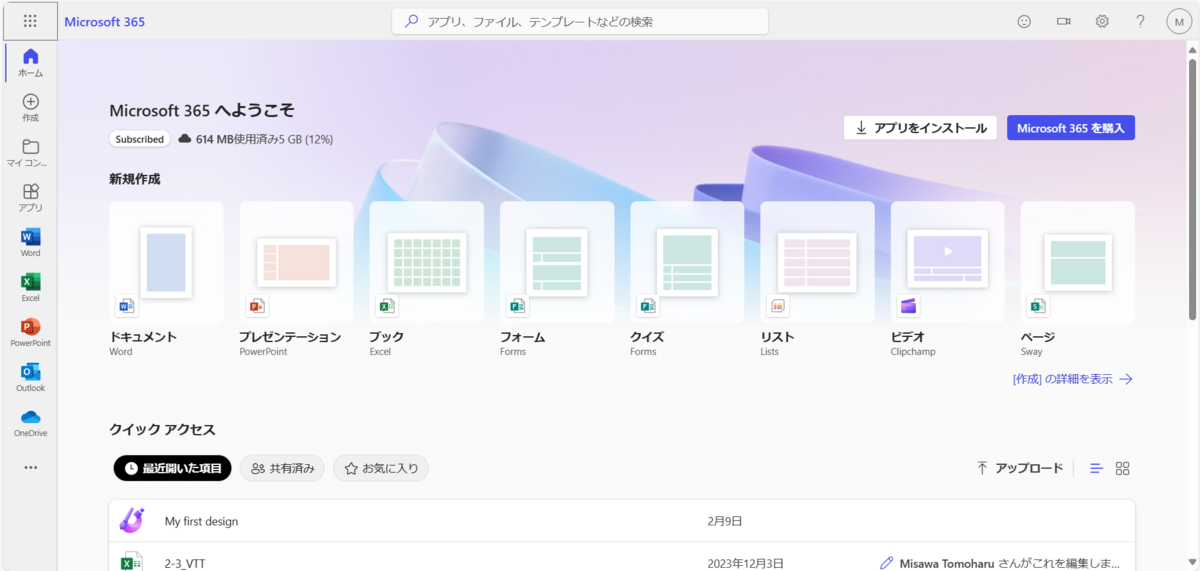Image resolution: width=1200 pixels, height=571 pixels.
Task: Open the Apps page in sidebar
Action: pyautogui.click(x=30, y=198)
